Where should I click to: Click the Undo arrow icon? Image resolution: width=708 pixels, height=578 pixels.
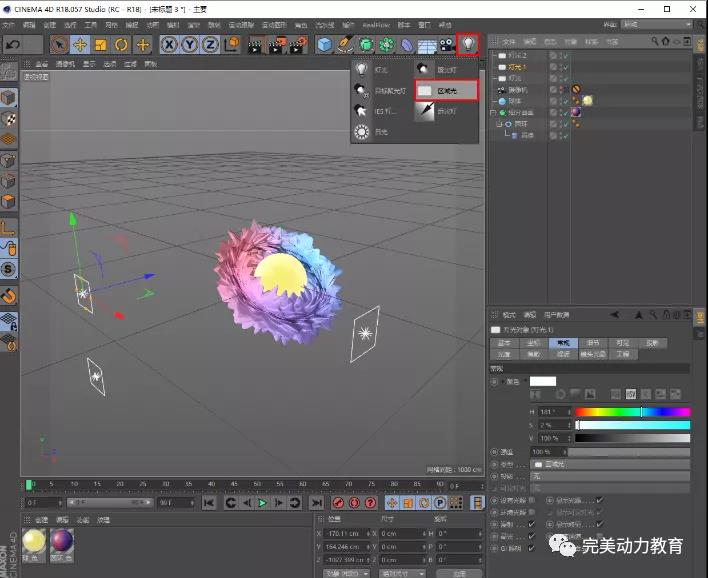[12, 44]
